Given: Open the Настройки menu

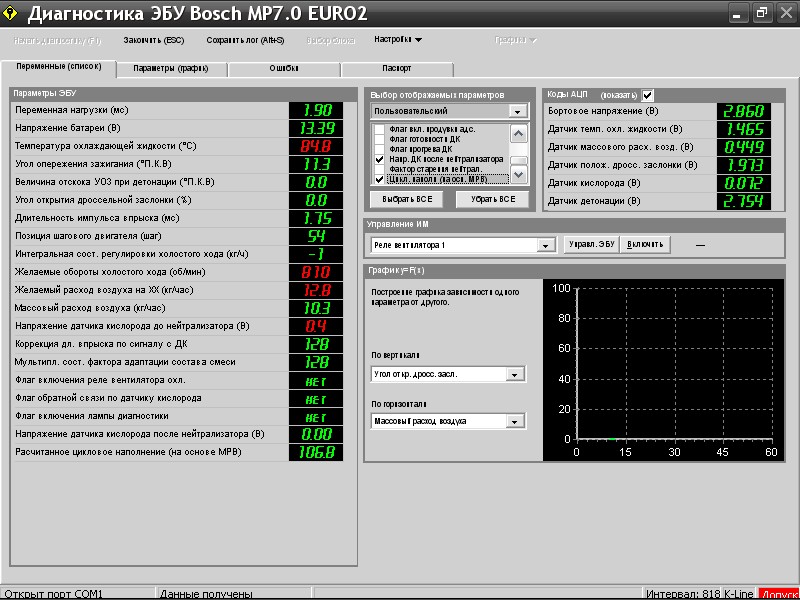Looking at the screenshot, I should [398, 39].
